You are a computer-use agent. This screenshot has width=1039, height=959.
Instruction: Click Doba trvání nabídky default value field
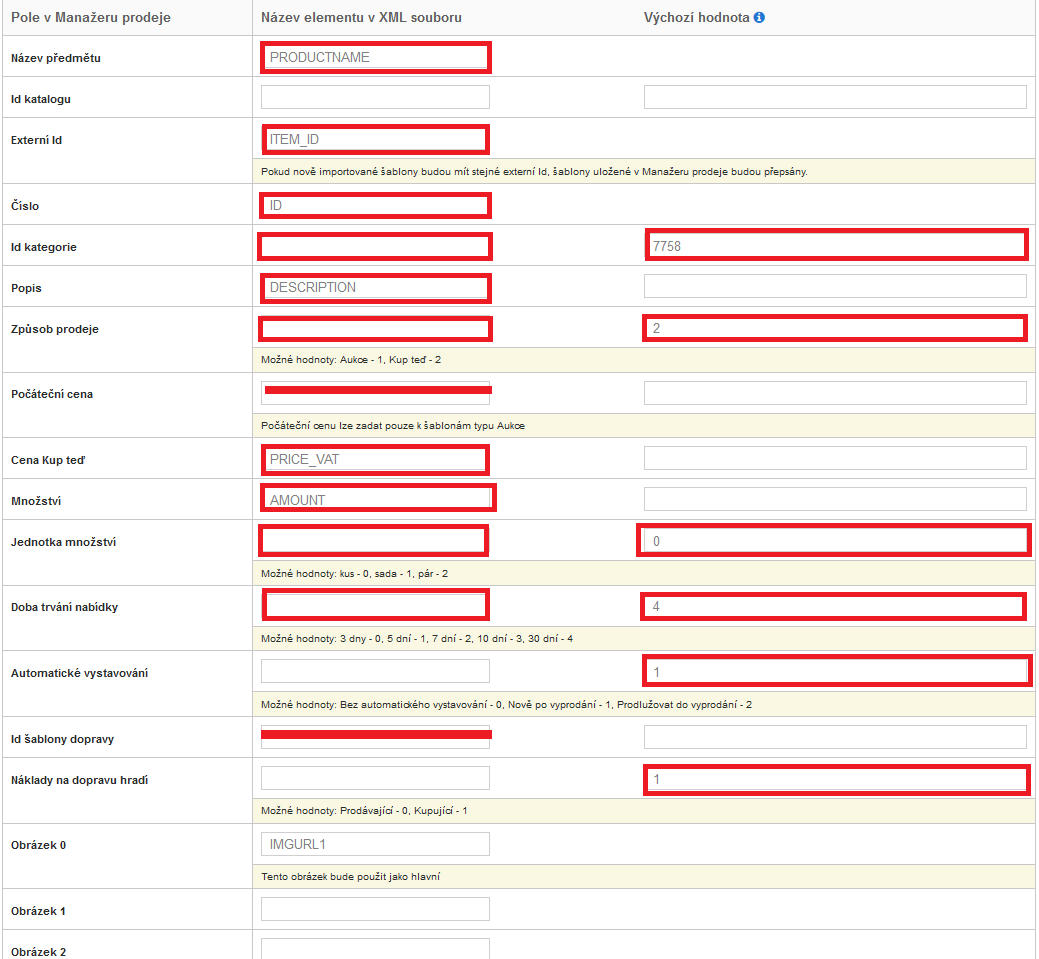[834, 606]
